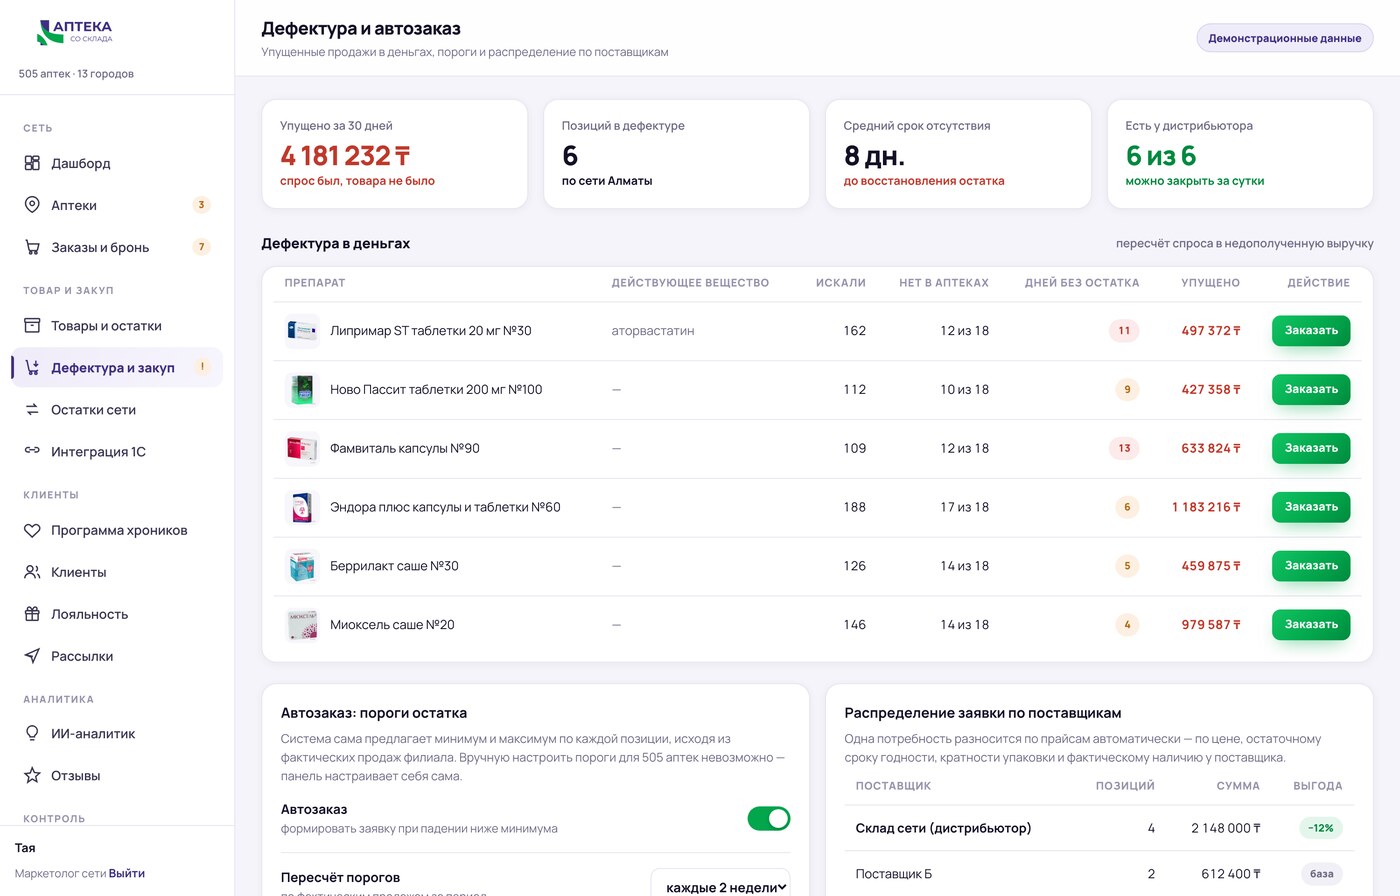Image resolution: width=1400 pixels, height=896 pixels.
Task: Click the база badge for Поставщик Б
Action: pyautogui.click(x=1321, y=874)
